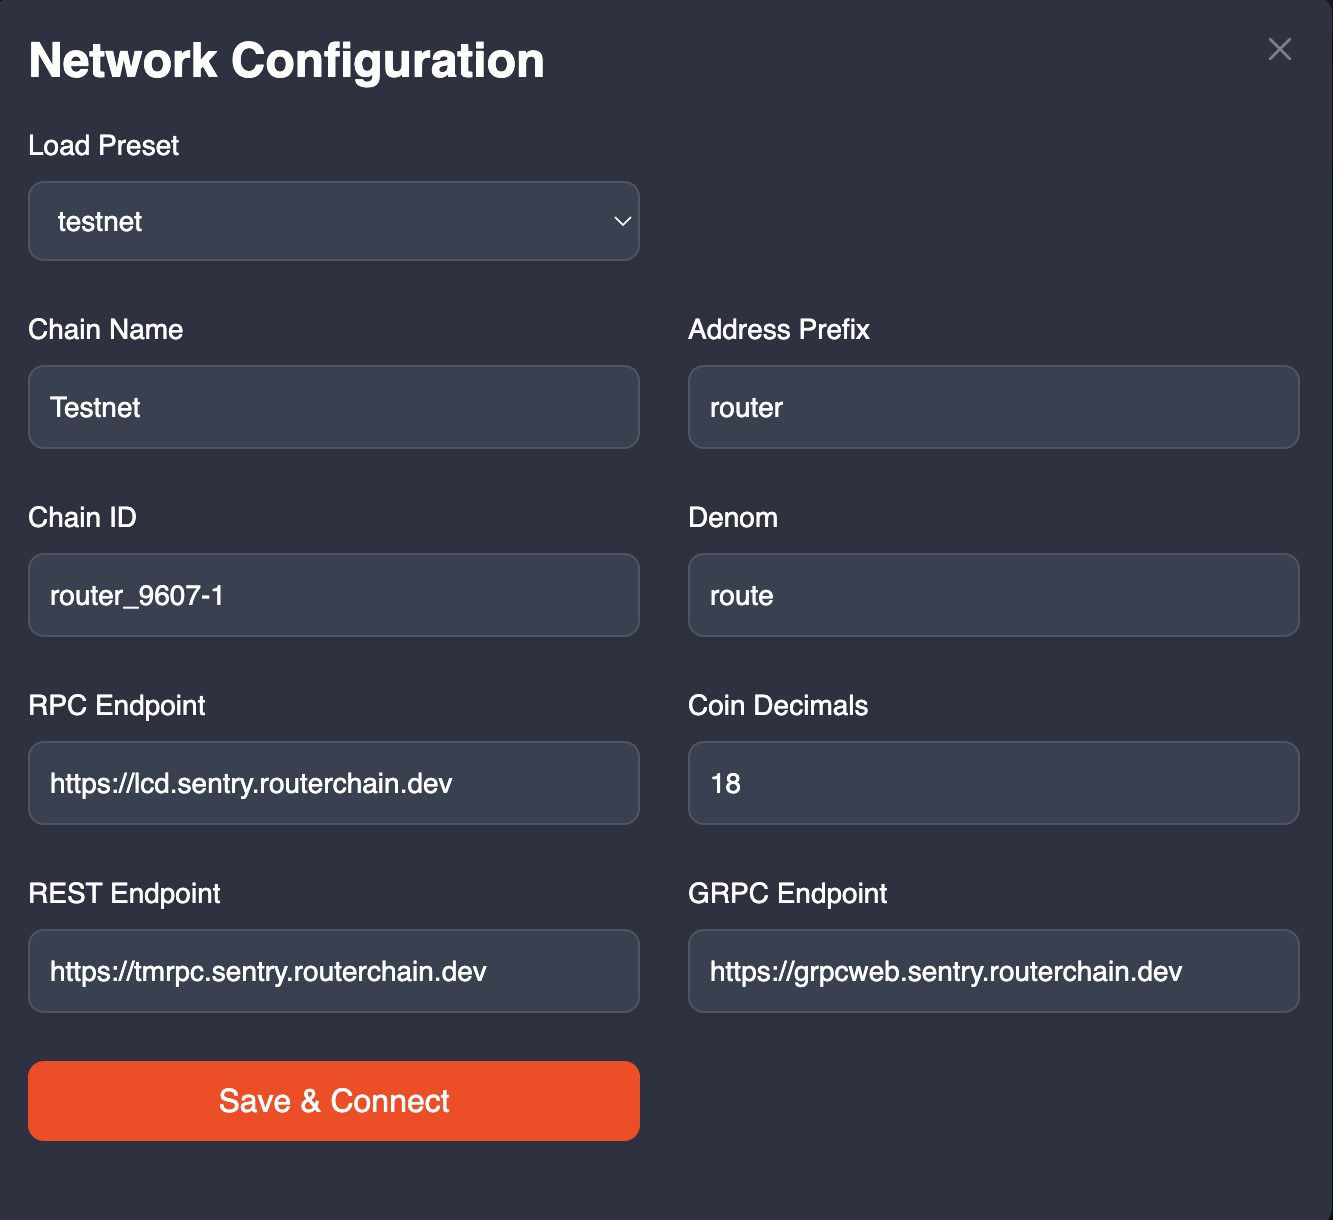Focus the RPC Endpoint input field
The image size is (1333, 1220).
point(334,783)
